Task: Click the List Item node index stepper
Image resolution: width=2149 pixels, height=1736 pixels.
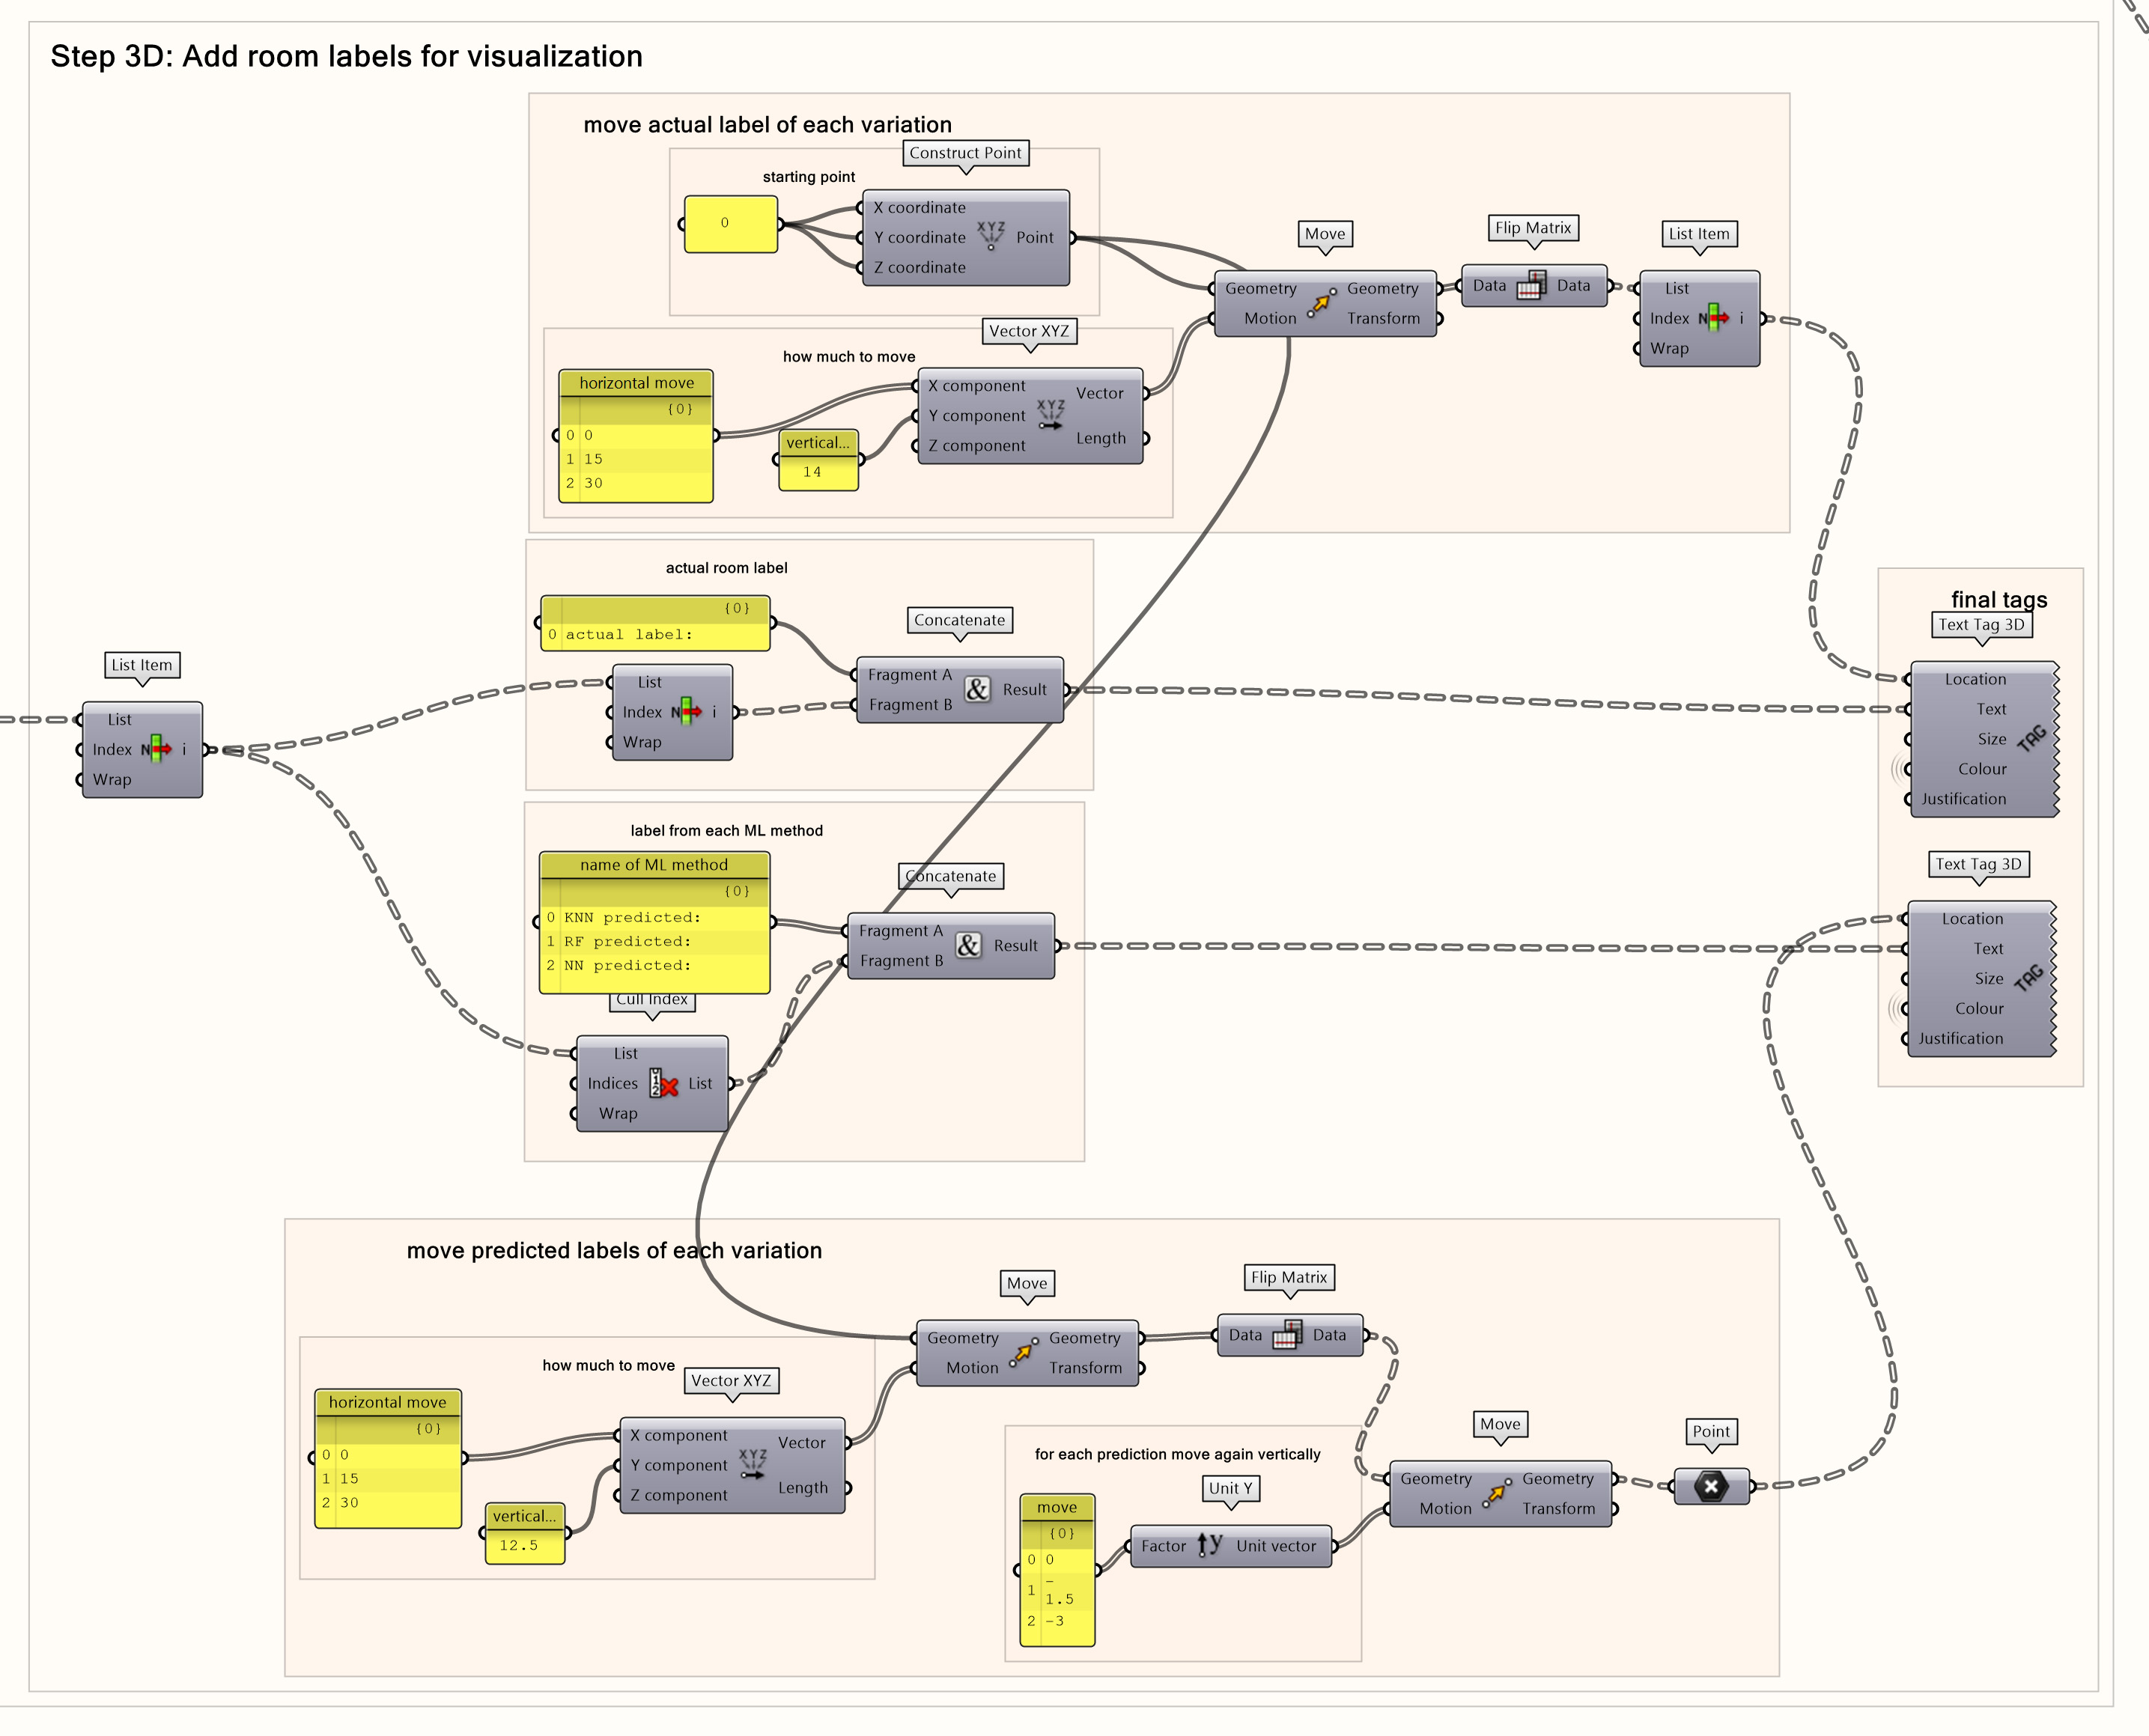Action: click(x=168, y=749)
